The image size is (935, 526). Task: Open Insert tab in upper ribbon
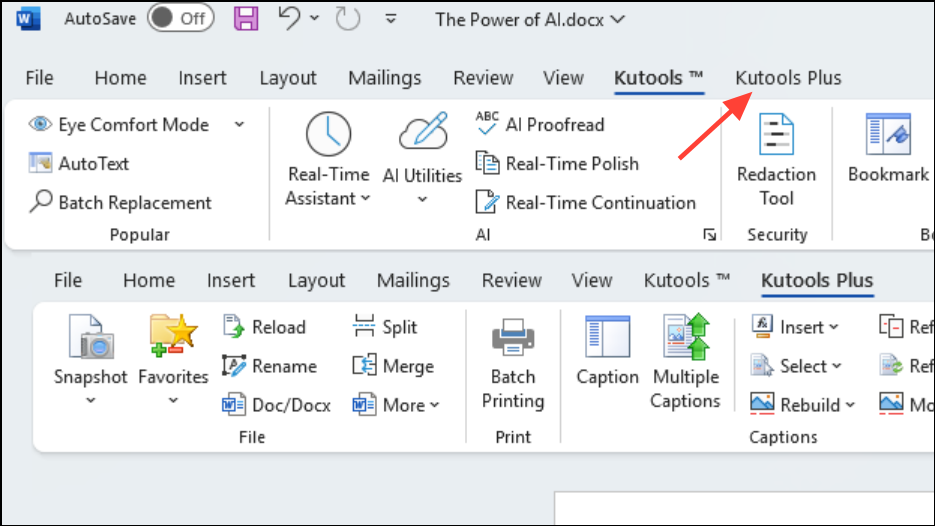click(x=202, y=78)
